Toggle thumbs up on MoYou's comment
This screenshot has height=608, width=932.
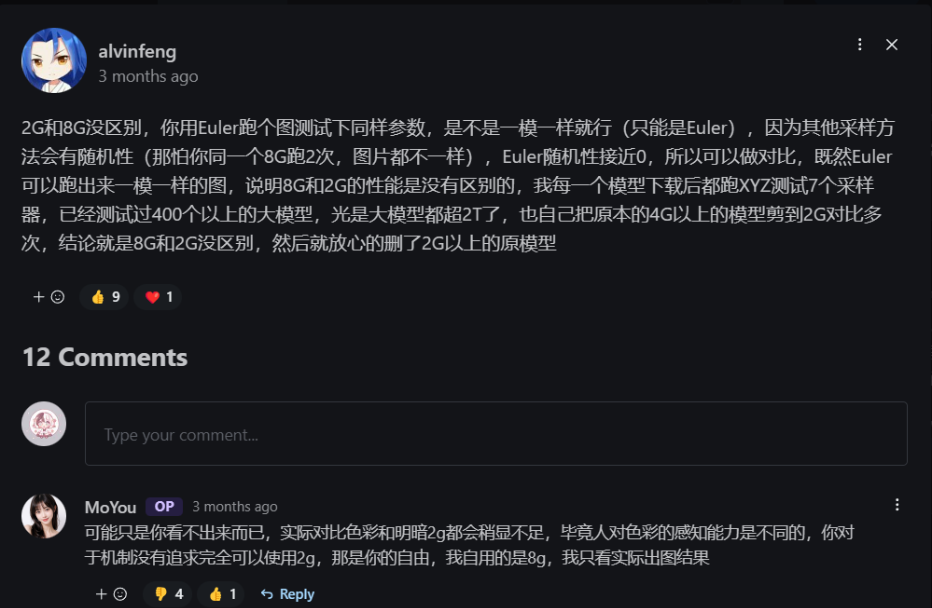(222, 594)
